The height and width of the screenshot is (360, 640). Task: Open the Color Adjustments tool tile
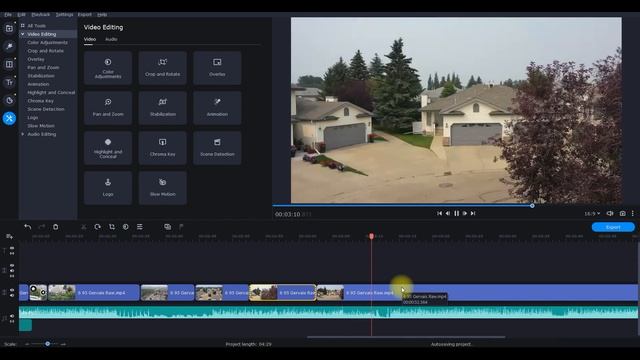click(x=108, y=68)
